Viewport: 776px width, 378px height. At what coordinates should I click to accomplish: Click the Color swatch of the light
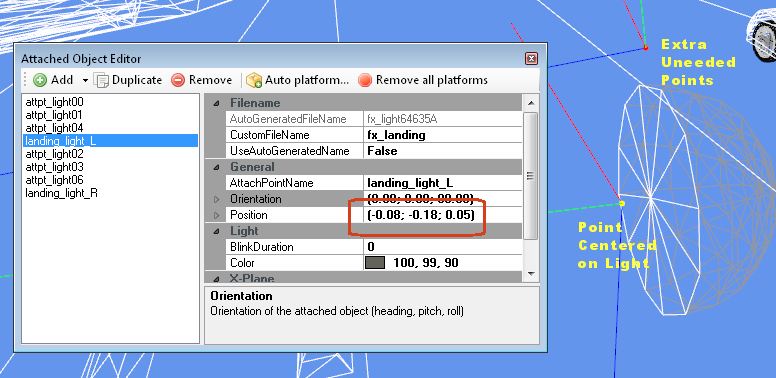(375, 263)
